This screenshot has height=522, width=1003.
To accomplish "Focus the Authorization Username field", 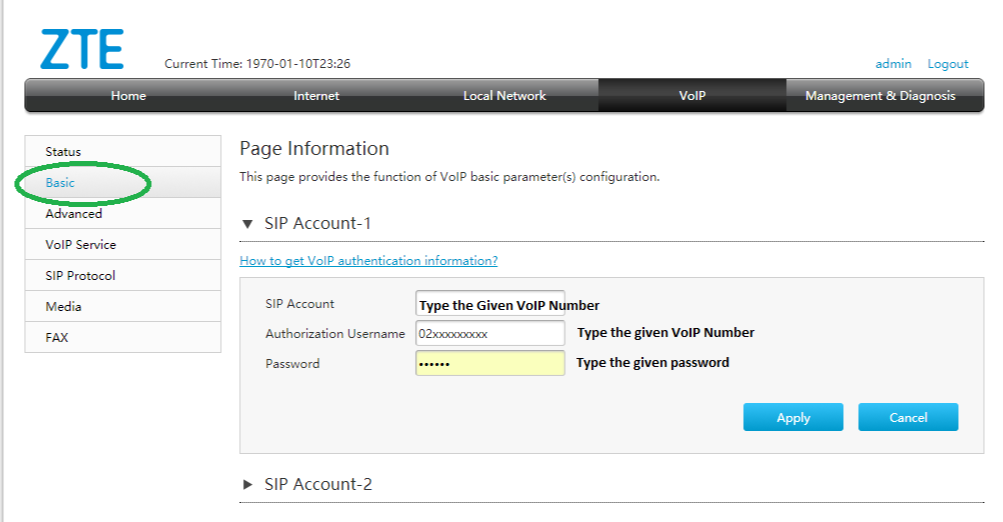I will click(490, 333).
